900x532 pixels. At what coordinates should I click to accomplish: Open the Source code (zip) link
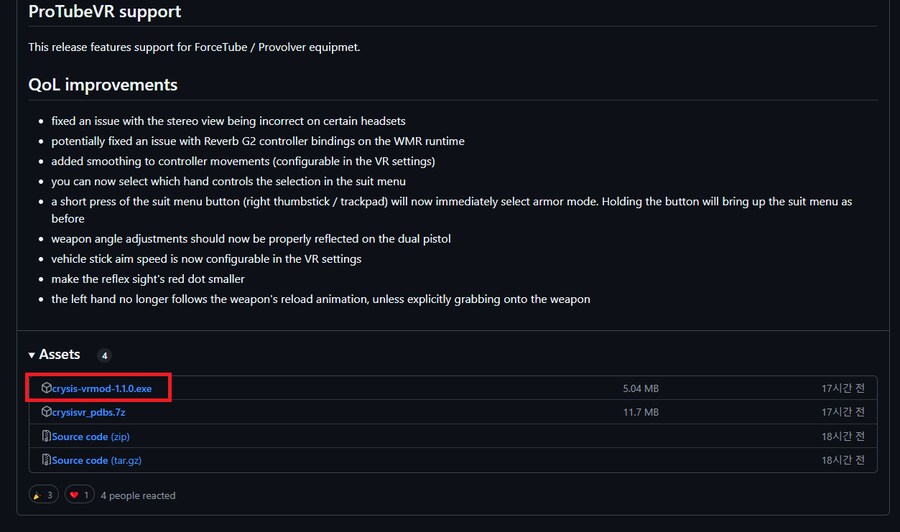click(91, 437)
